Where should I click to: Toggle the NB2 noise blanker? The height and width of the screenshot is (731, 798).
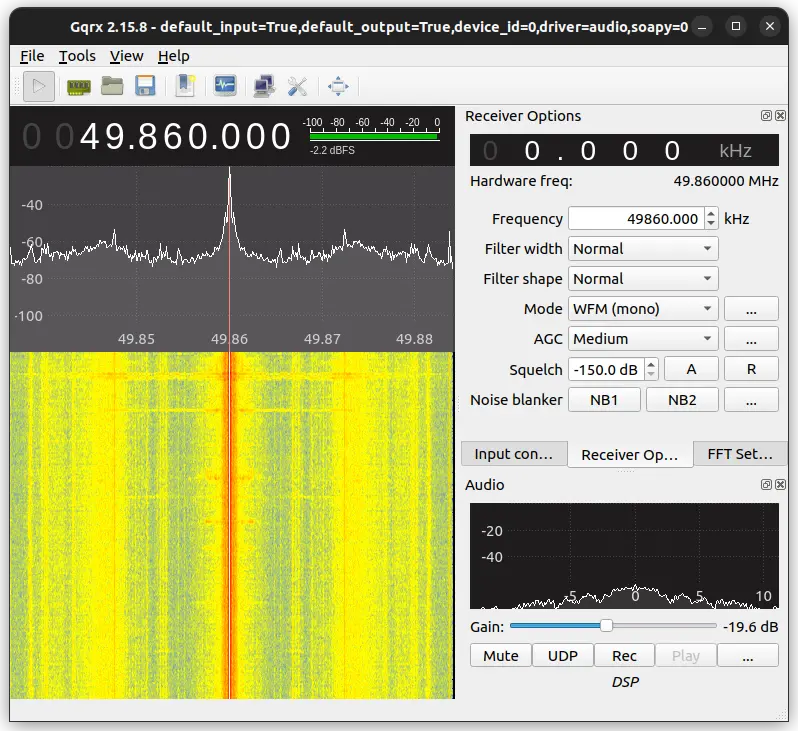[682, 400]
